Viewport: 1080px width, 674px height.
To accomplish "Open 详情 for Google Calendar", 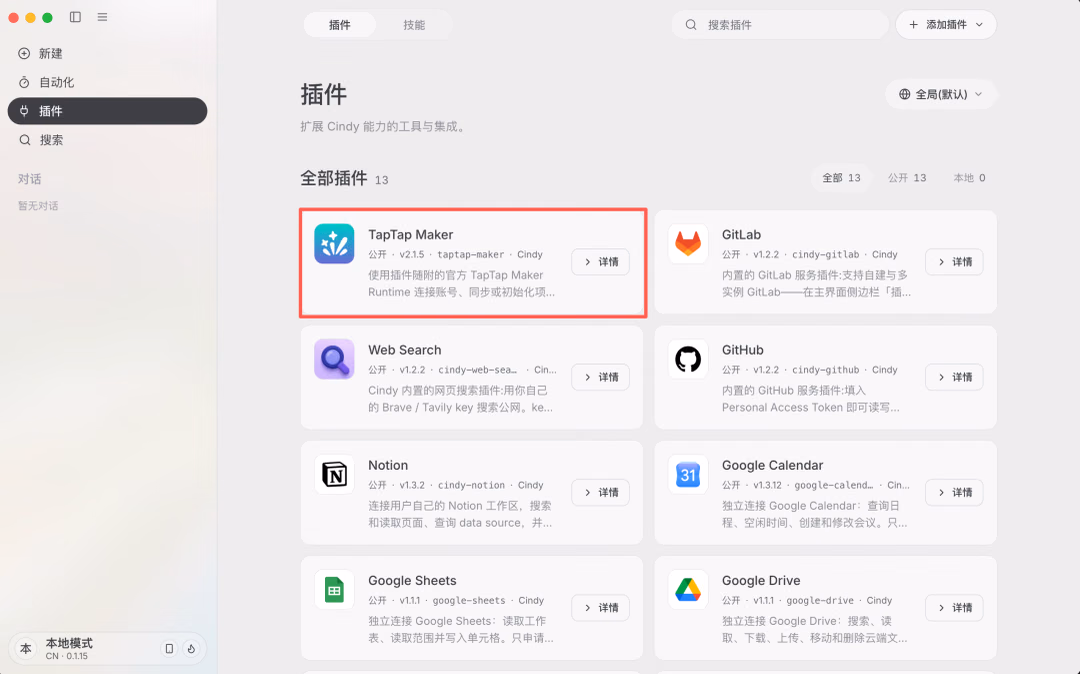I will coord(955,492).
